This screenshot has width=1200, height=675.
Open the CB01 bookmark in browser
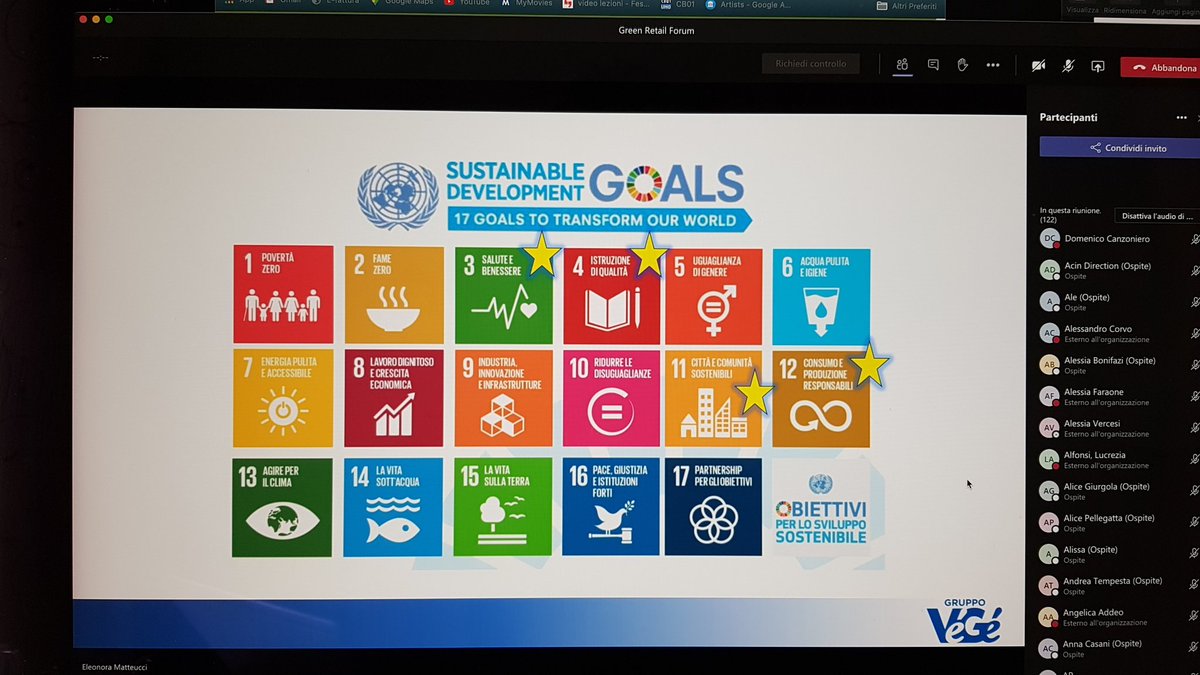click(x=677, y=5)
